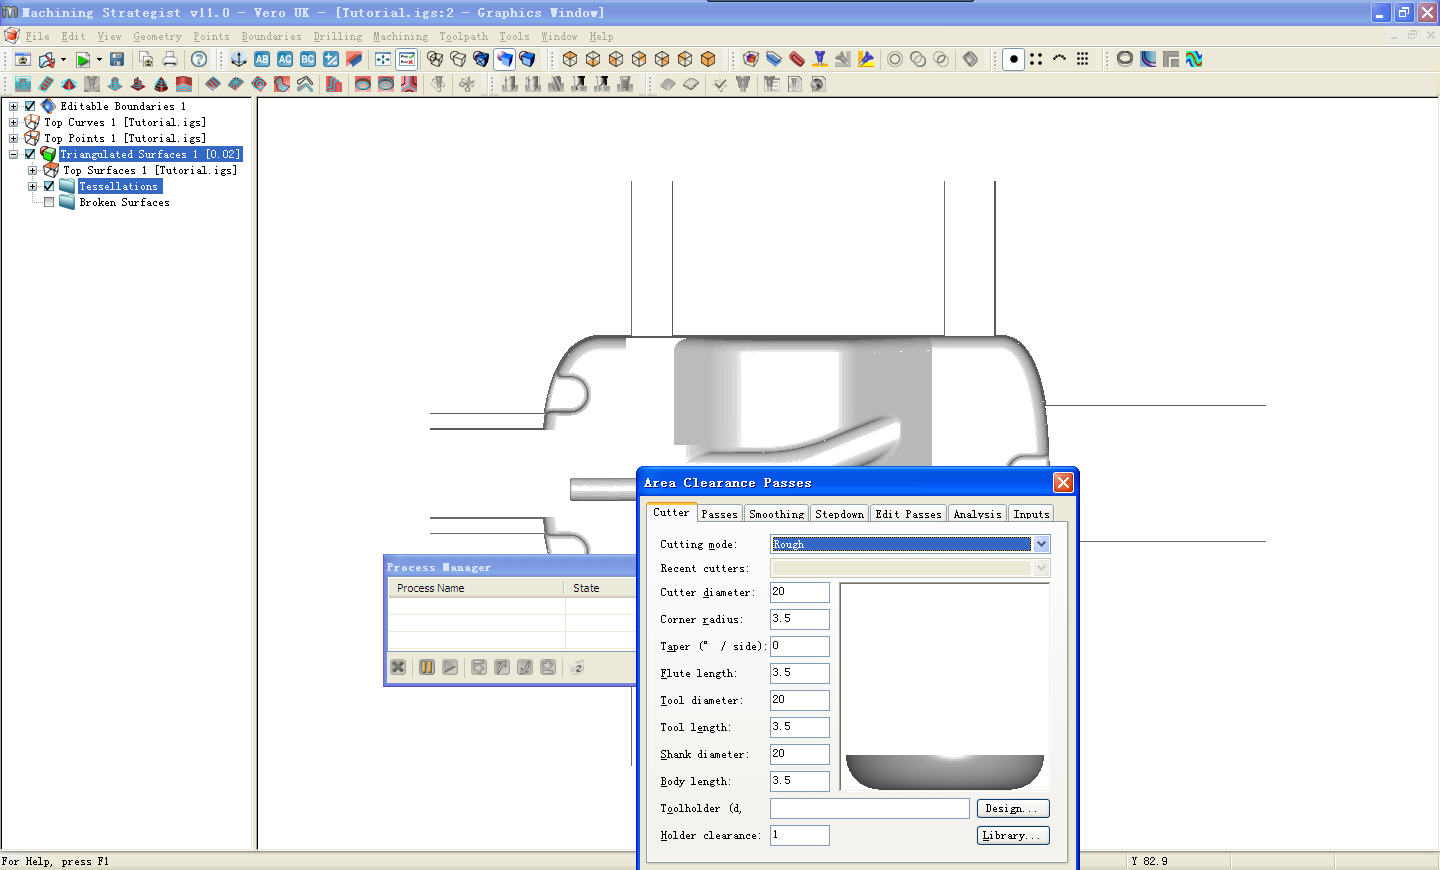This screenshot has width=1440, height=870.
Task: Click the AB toolbar icon
Action: coord(262,60)
